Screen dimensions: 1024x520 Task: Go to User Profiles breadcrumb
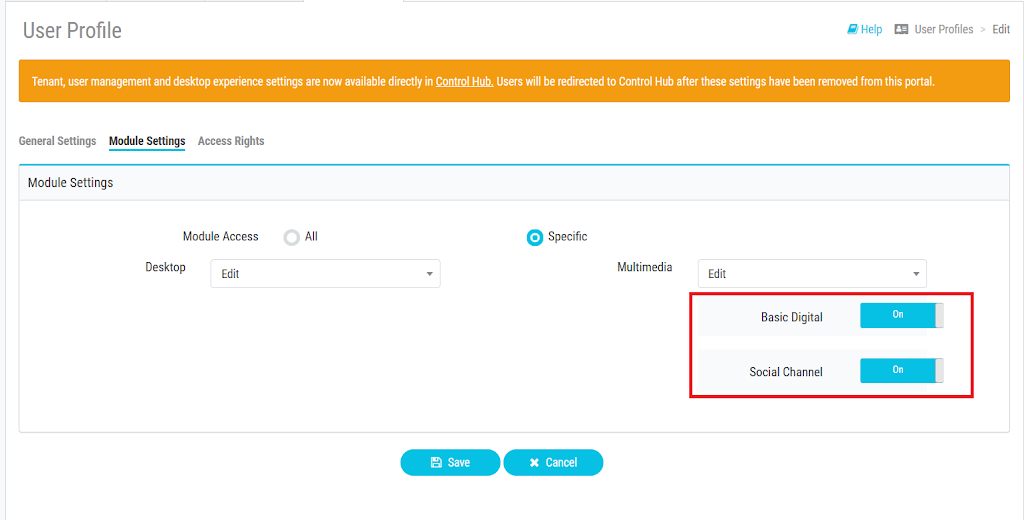pyautogui.click(x=944, y=29)
